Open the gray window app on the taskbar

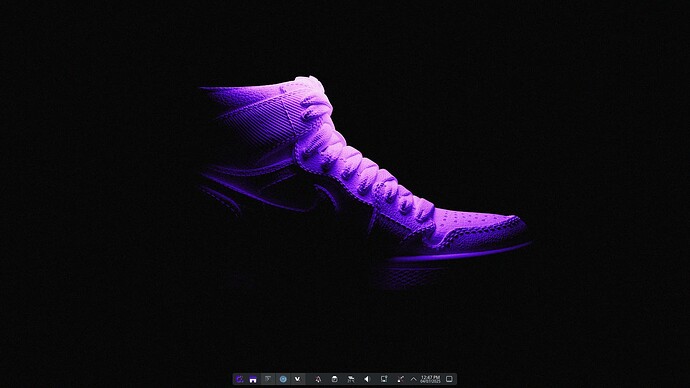[x=268, y=379]
